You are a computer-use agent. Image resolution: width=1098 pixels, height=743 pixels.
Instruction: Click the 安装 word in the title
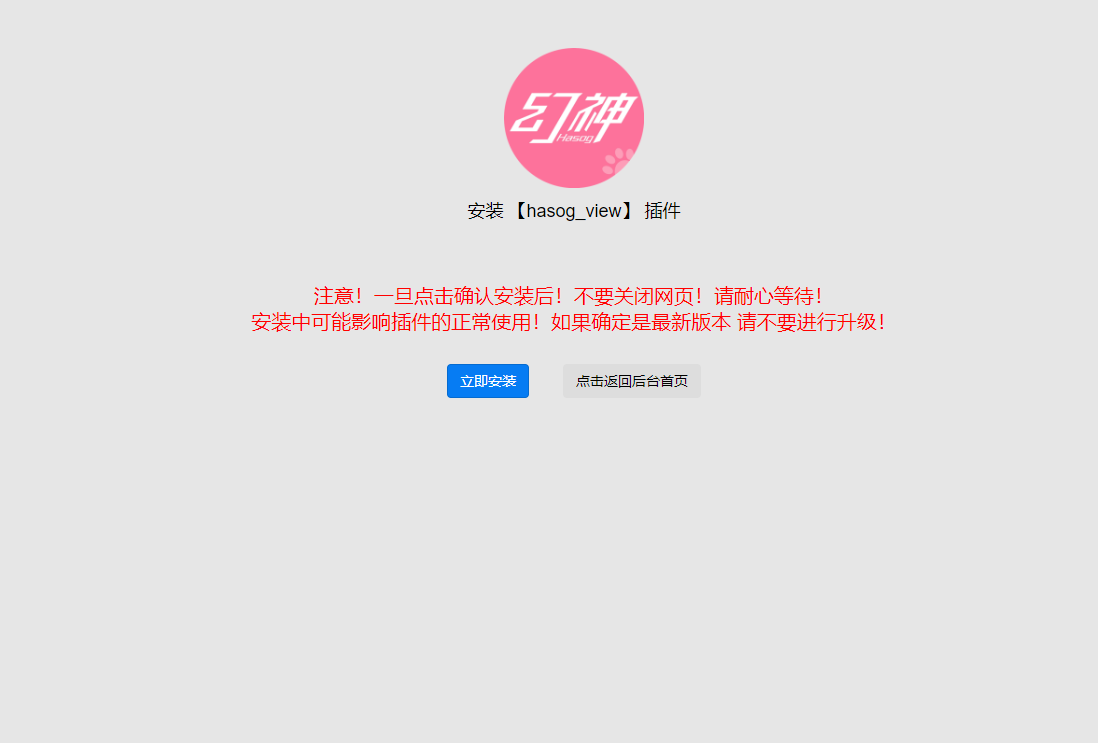tap(485, 211)
